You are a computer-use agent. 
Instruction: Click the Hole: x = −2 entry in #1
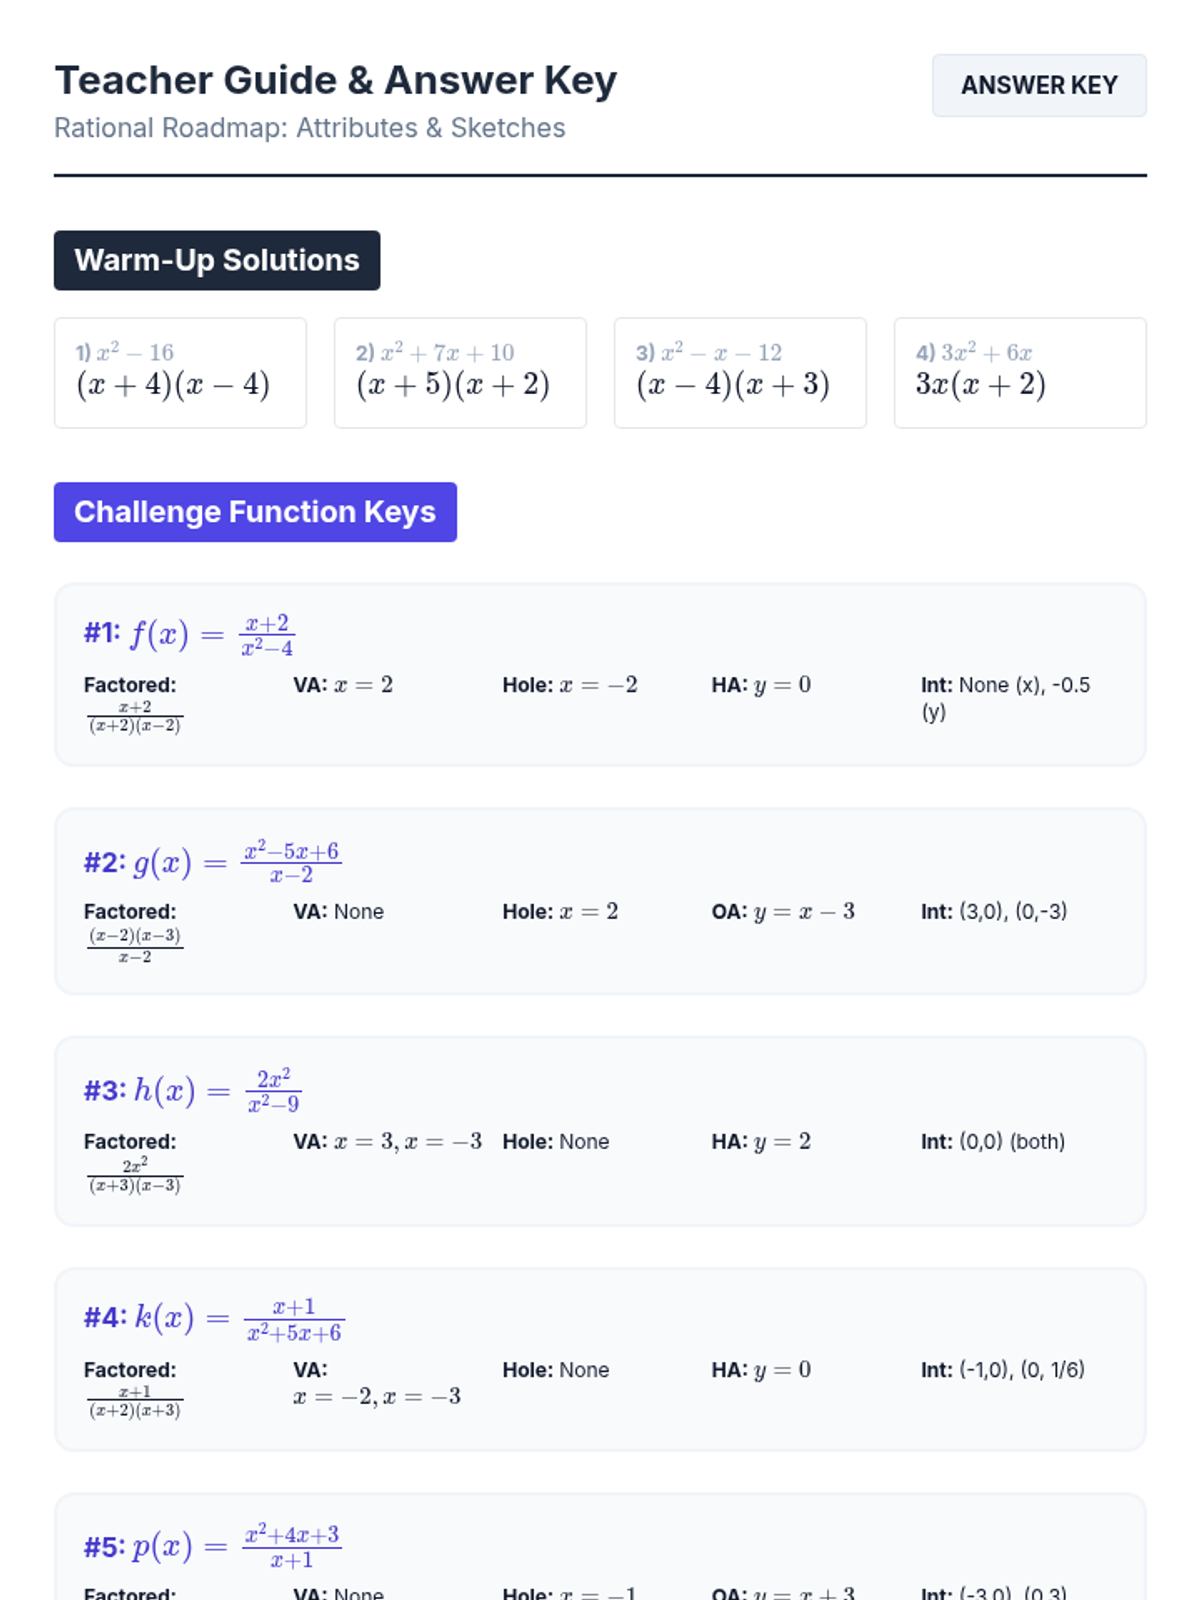coord(570,685)
